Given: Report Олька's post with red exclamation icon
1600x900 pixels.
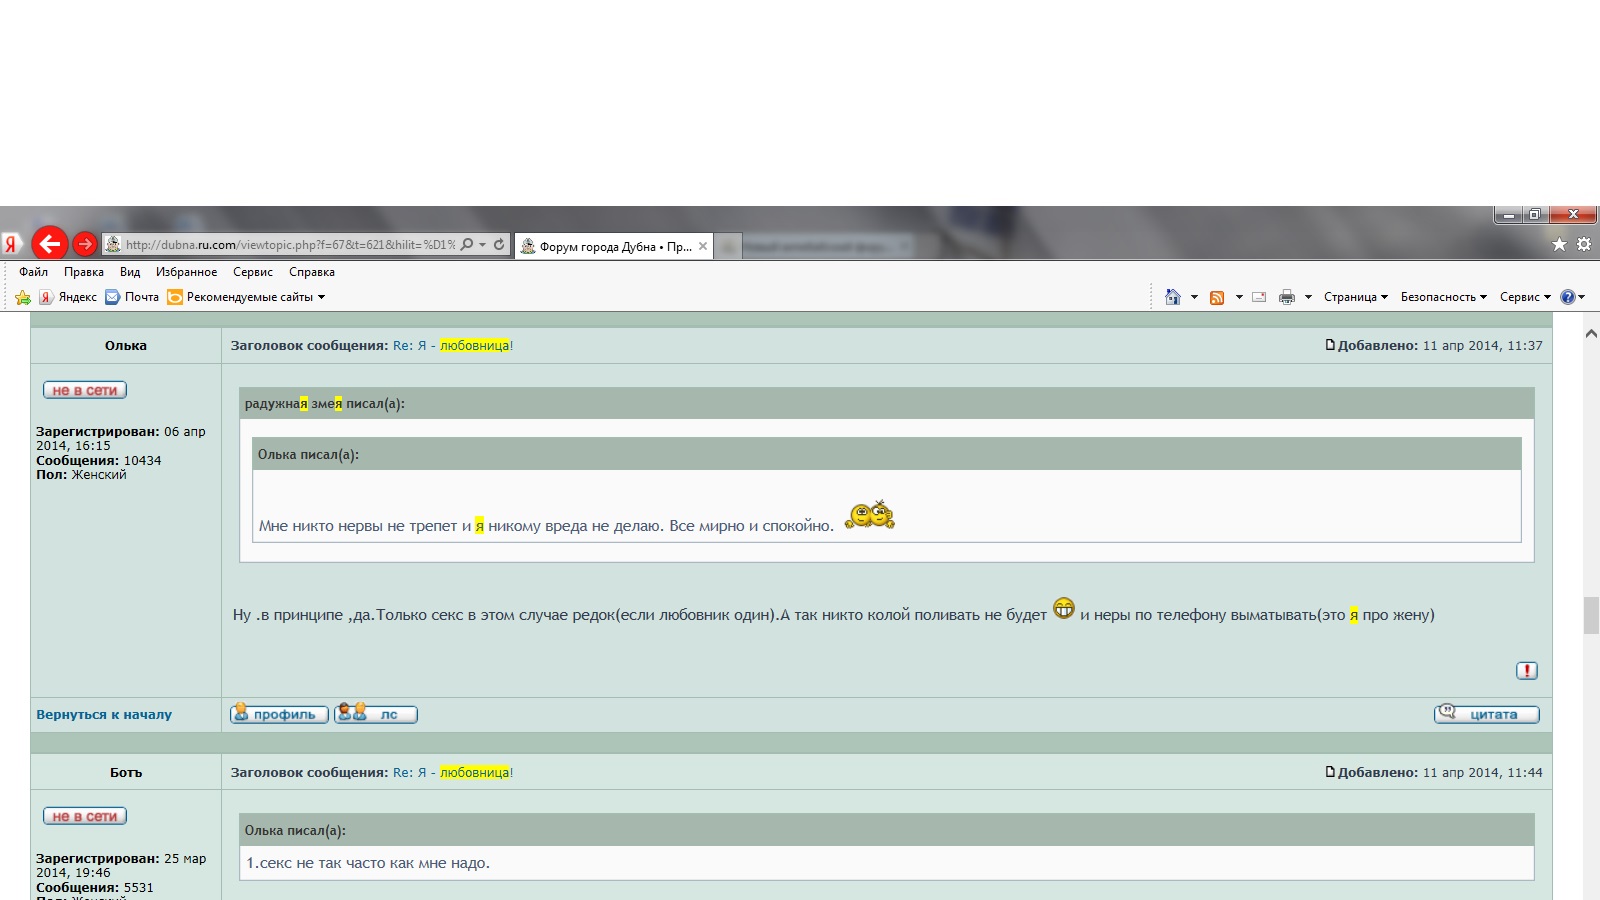Looking at the screenshot, I should click(1526, 671).
